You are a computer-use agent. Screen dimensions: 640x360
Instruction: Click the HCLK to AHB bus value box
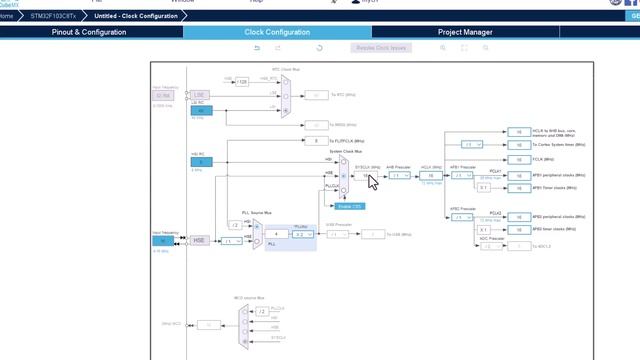point(519,132)
